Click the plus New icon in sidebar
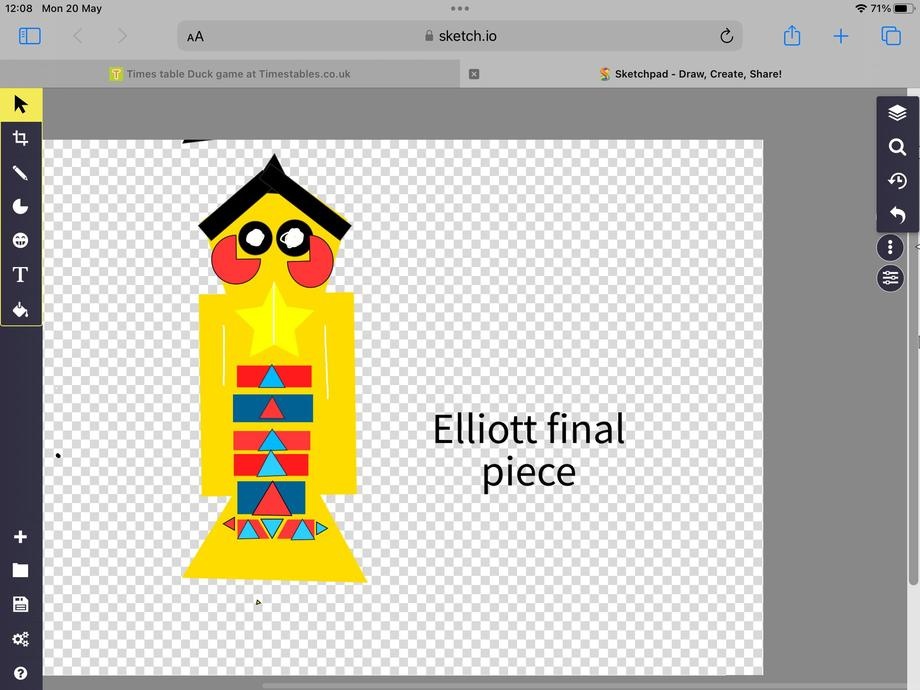The height and width of the screenshot is (690, 920). pyautogui.click(x=21, y=537)
